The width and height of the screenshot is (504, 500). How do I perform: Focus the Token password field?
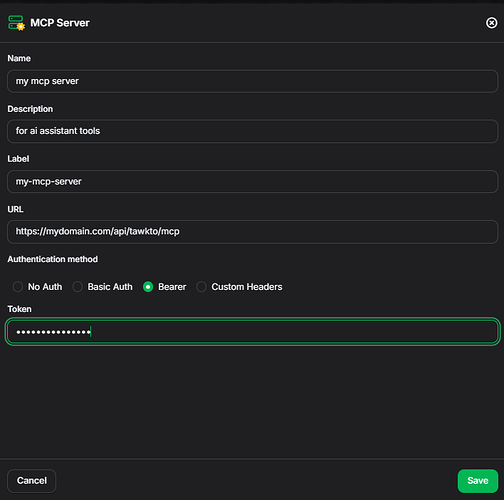point(252,332)
